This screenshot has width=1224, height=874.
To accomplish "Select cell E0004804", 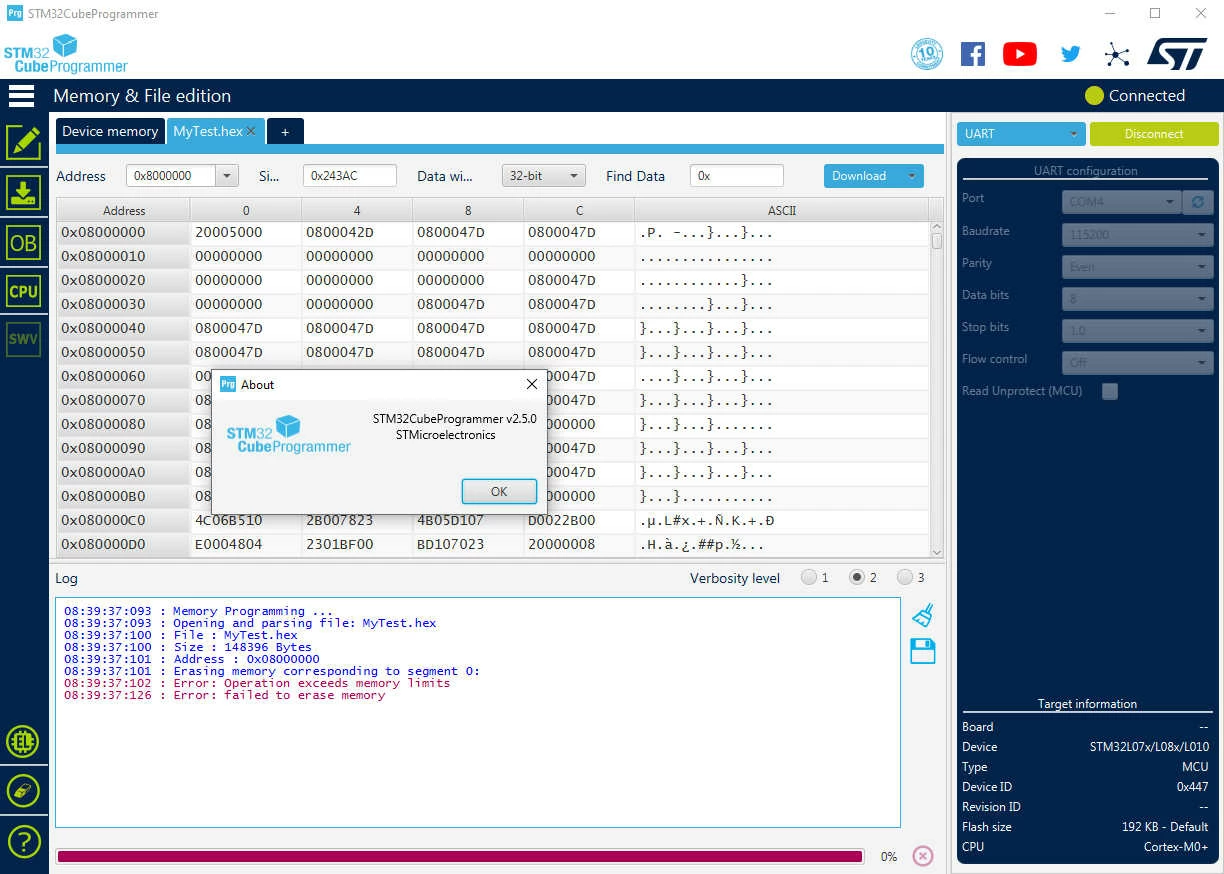I will click(x=246, y=544).
